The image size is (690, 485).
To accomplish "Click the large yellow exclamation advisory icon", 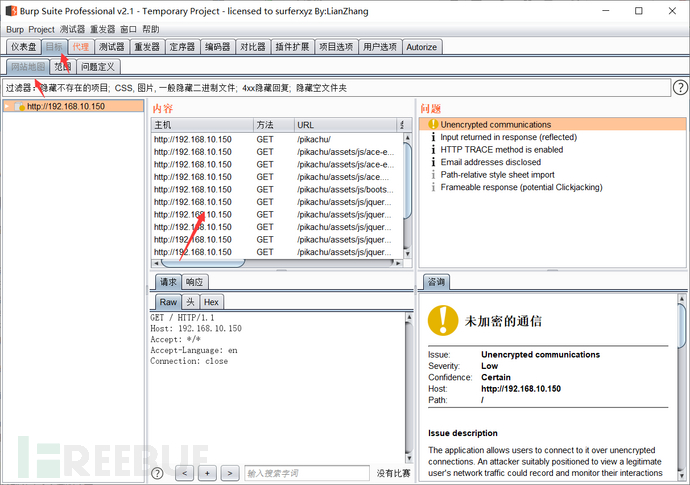I will pyautogui.click(x=443, y=320).
